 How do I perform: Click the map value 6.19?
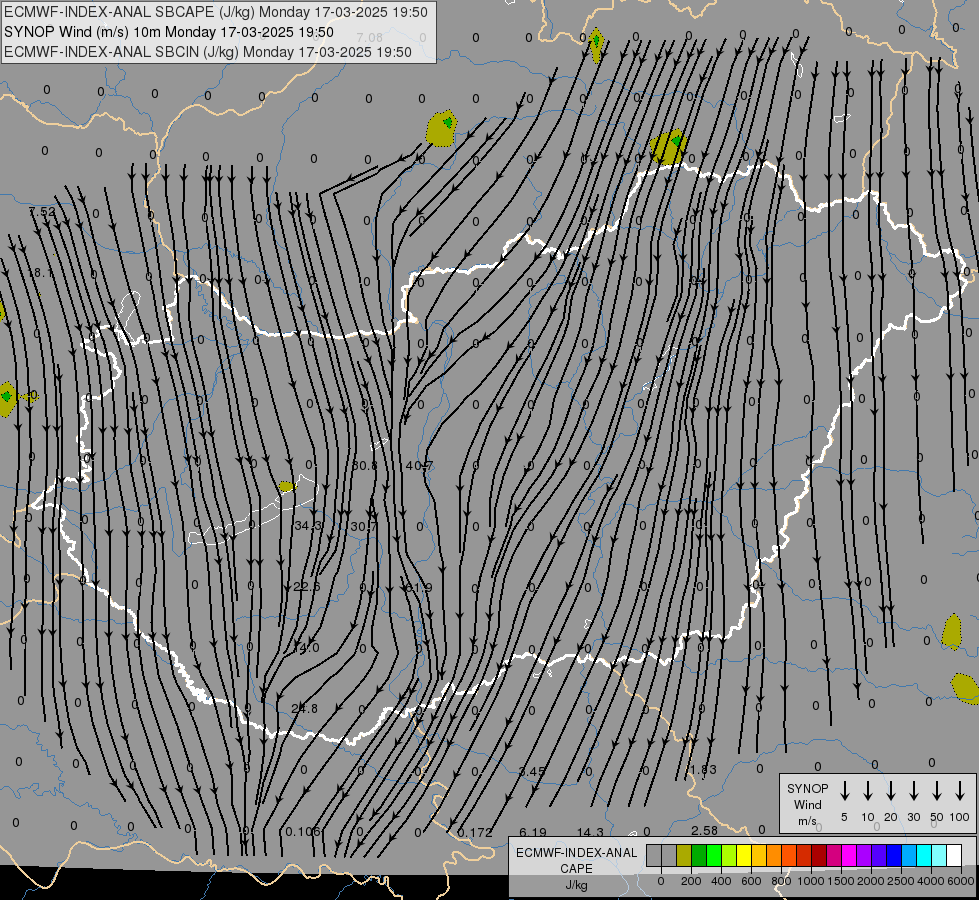coord(533,832)
